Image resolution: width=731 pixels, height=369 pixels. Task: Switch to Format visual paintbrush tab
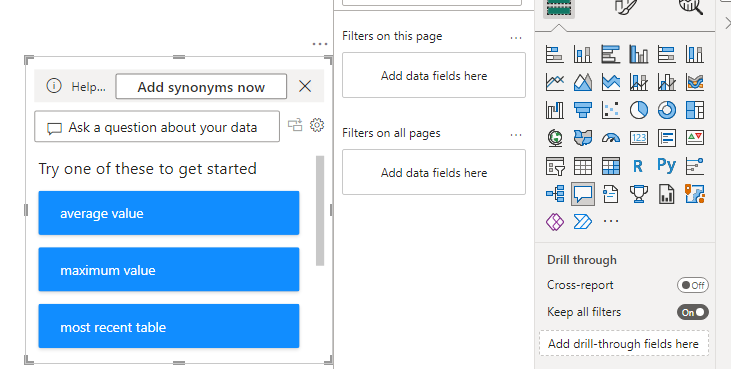click(625, 7)
